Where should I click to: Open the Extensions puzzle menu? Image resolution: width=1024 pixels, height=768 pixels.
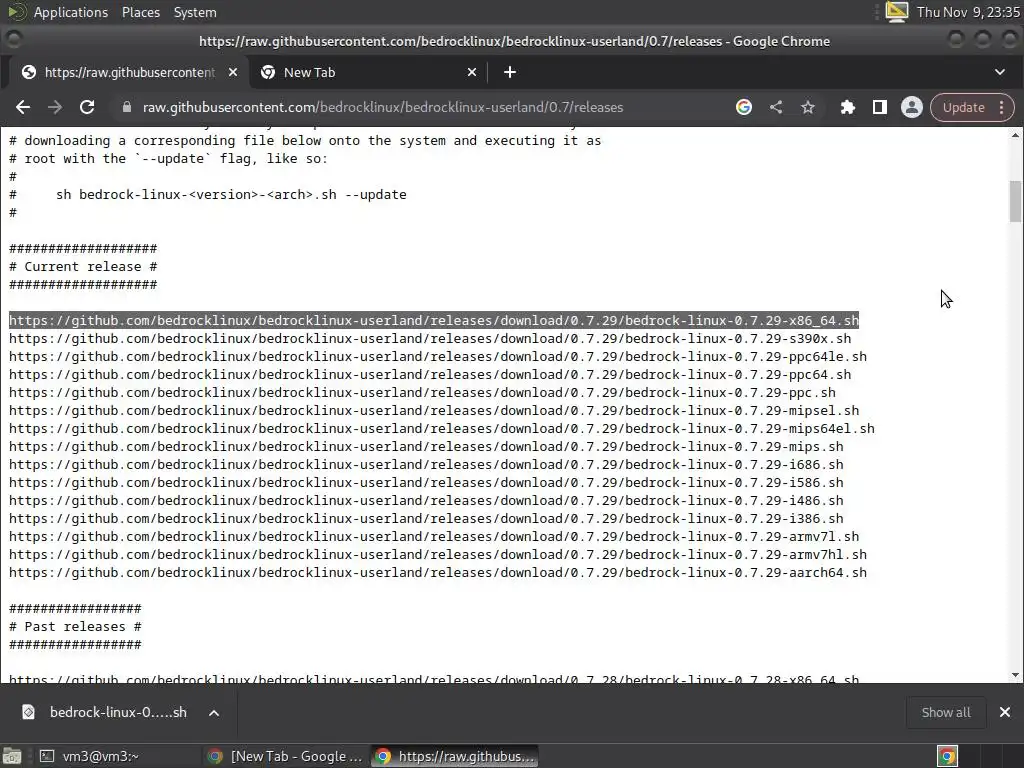[848, 108]
